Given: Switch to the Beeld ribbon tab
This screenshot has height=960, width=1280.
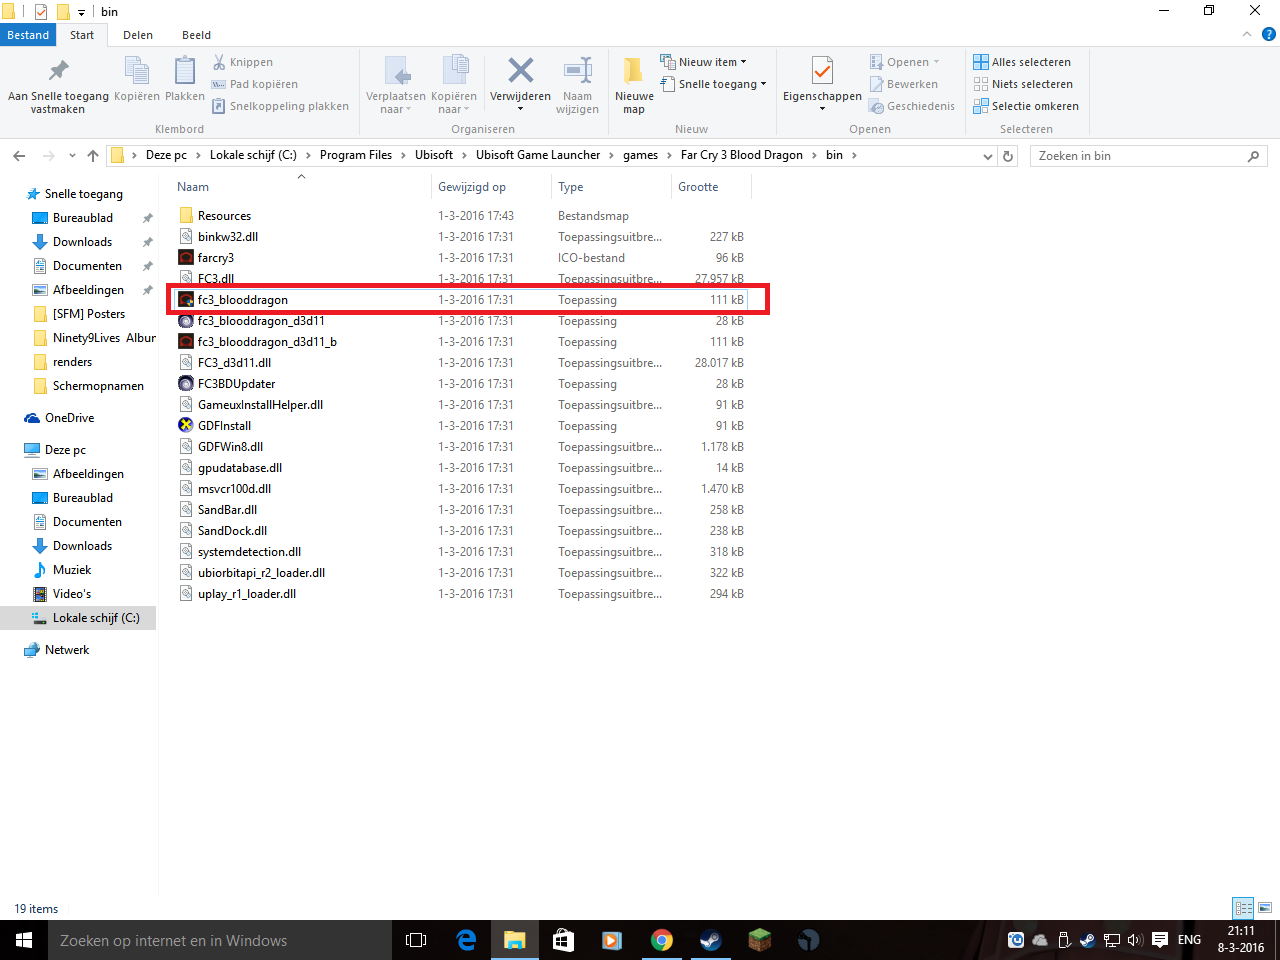Looking at the screenshot, I should [x=196, y=35].
